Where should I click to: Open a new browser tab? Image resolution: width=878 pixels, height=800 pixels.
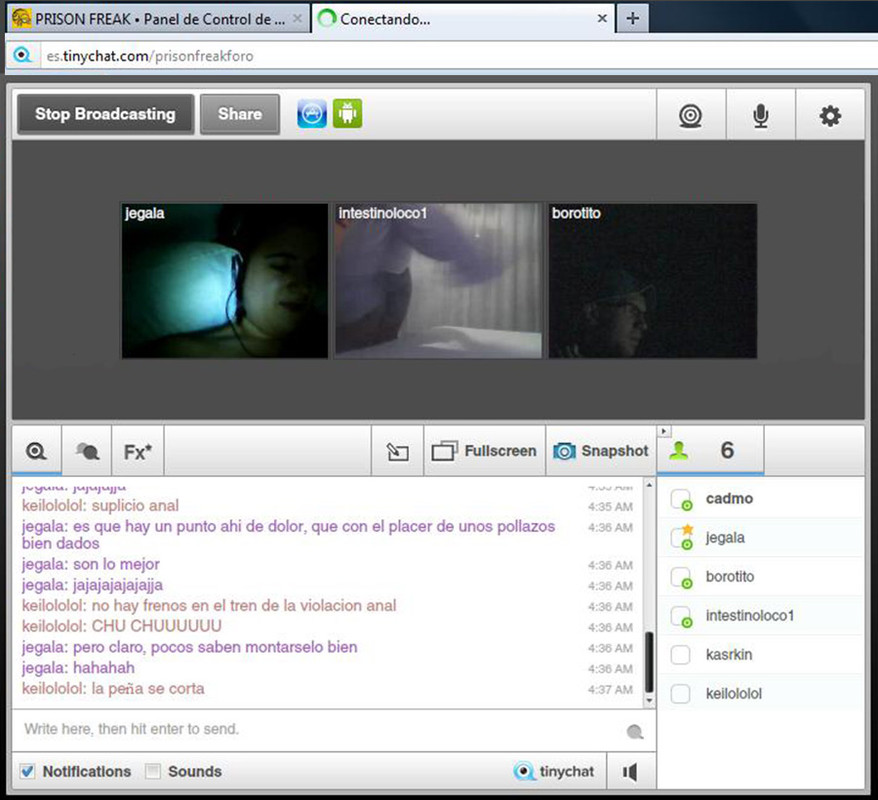tap(633, 18)
